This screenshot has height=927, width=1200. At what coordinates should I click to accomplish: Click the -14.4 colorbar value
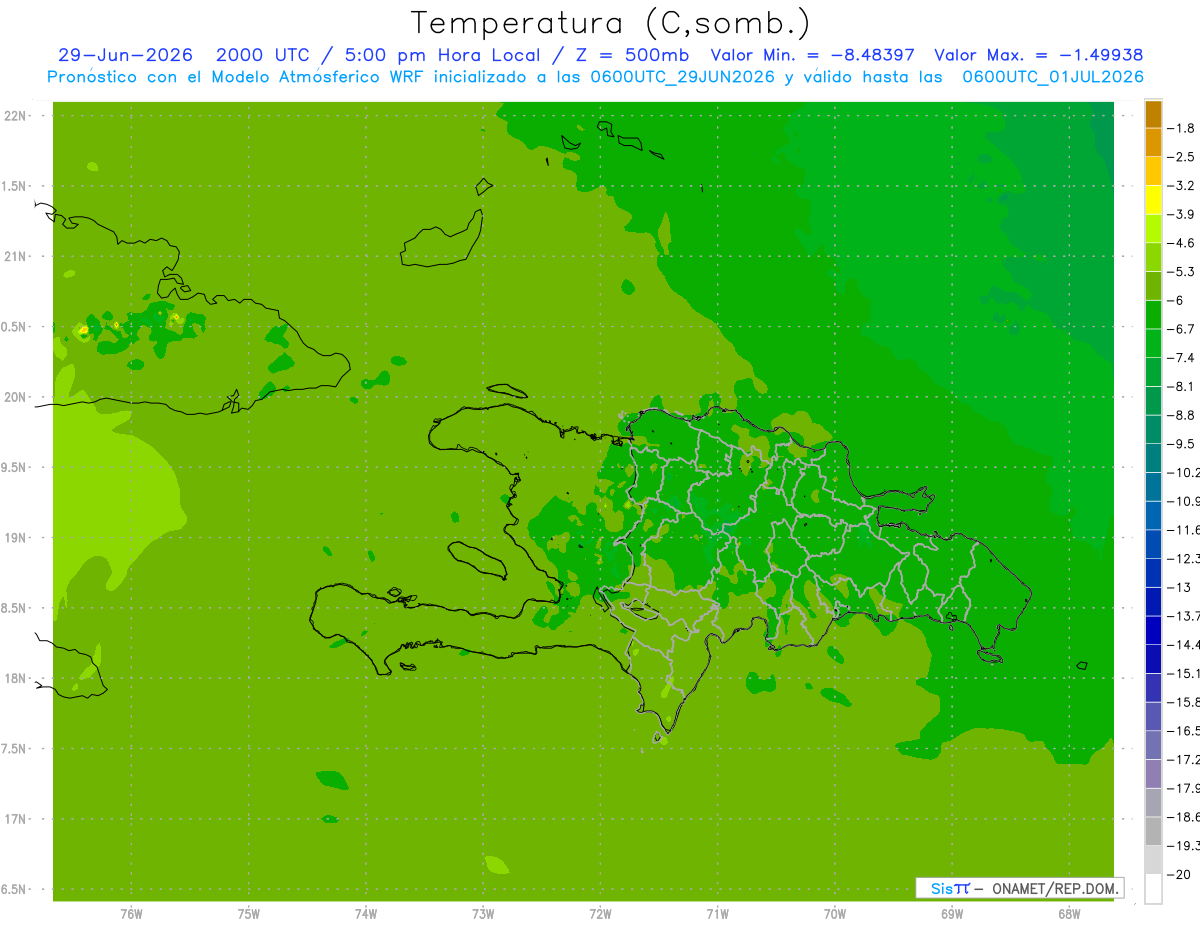coord(1185,644)
